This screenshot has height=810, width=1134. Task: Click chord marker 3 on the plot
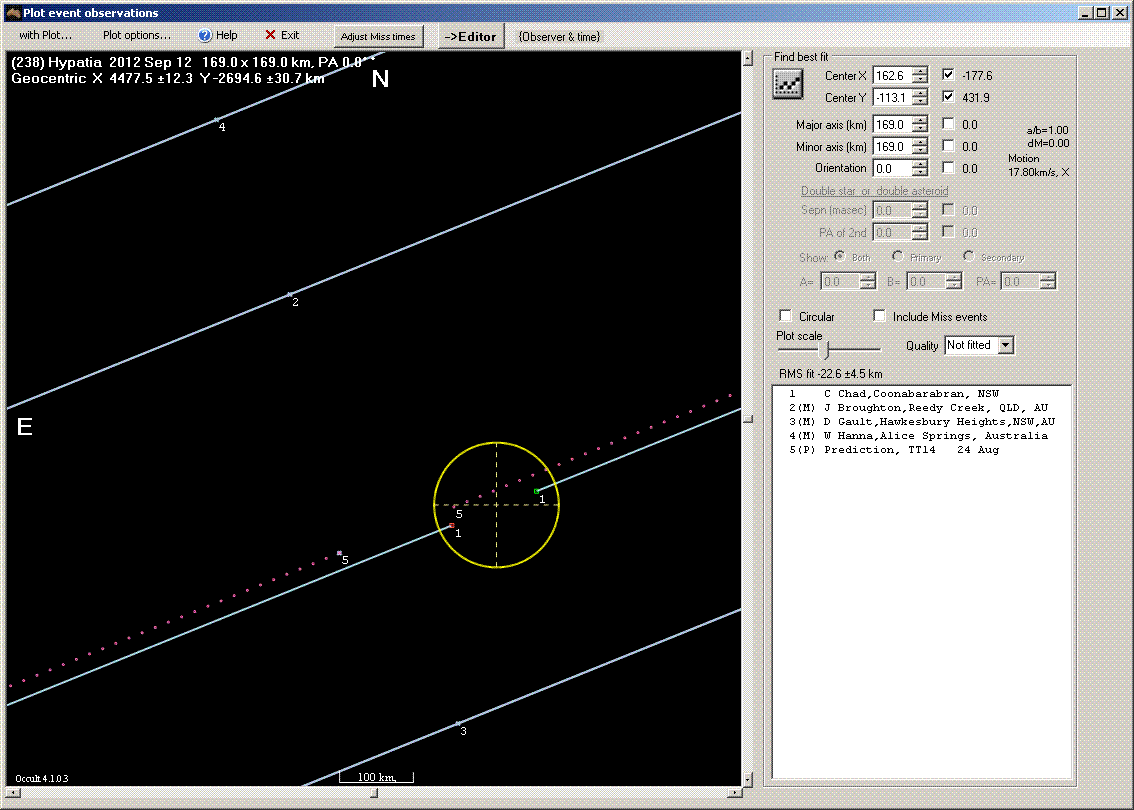pos(458,723)
